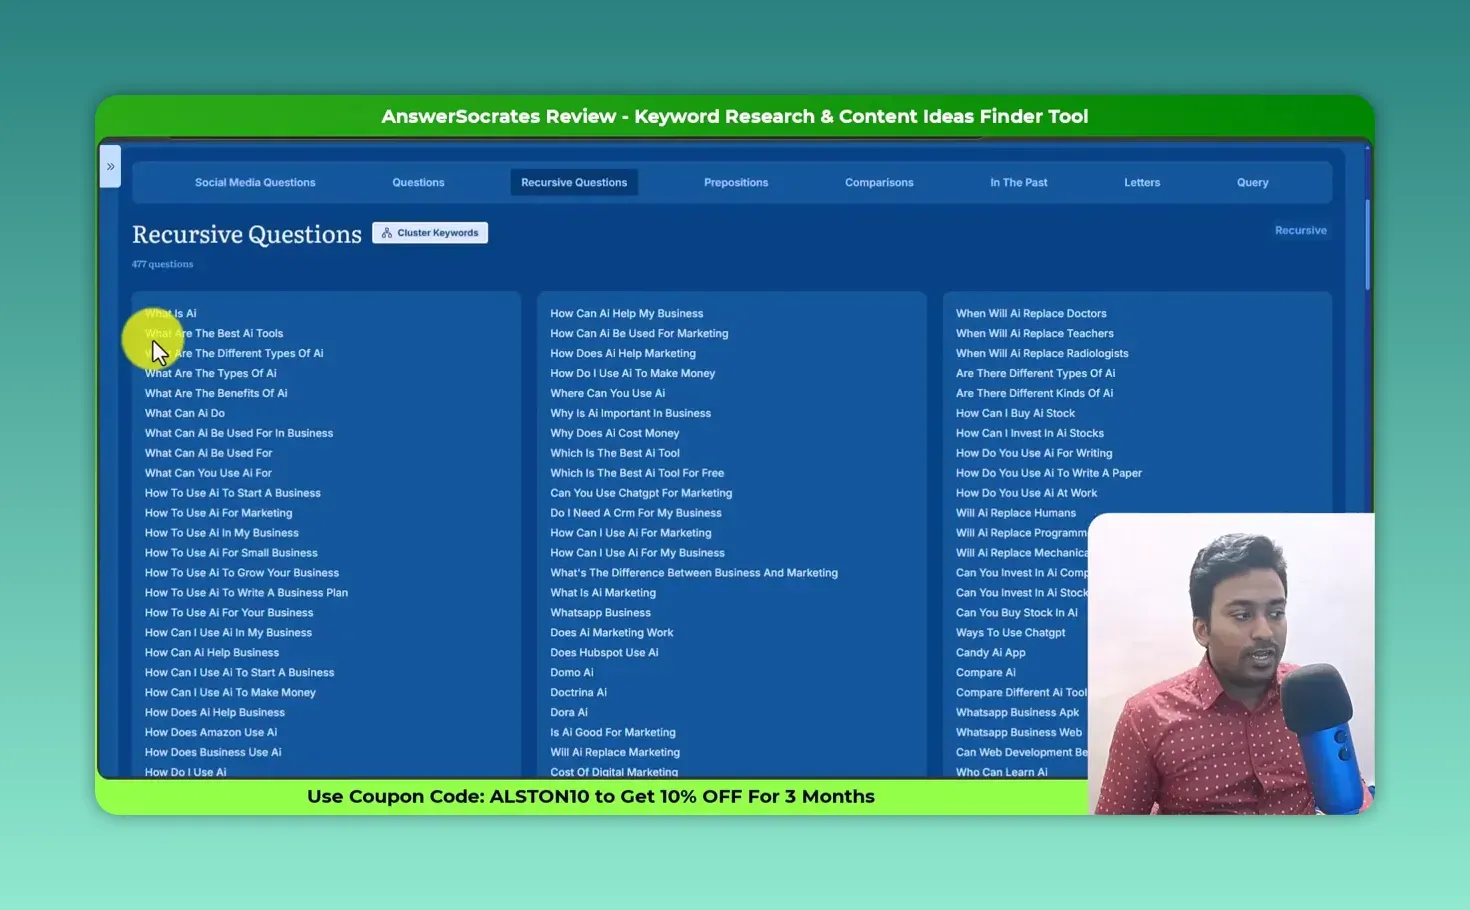Open the Query tab
This screenshot has width=1470, height=910.
[x=1252, y=183]
